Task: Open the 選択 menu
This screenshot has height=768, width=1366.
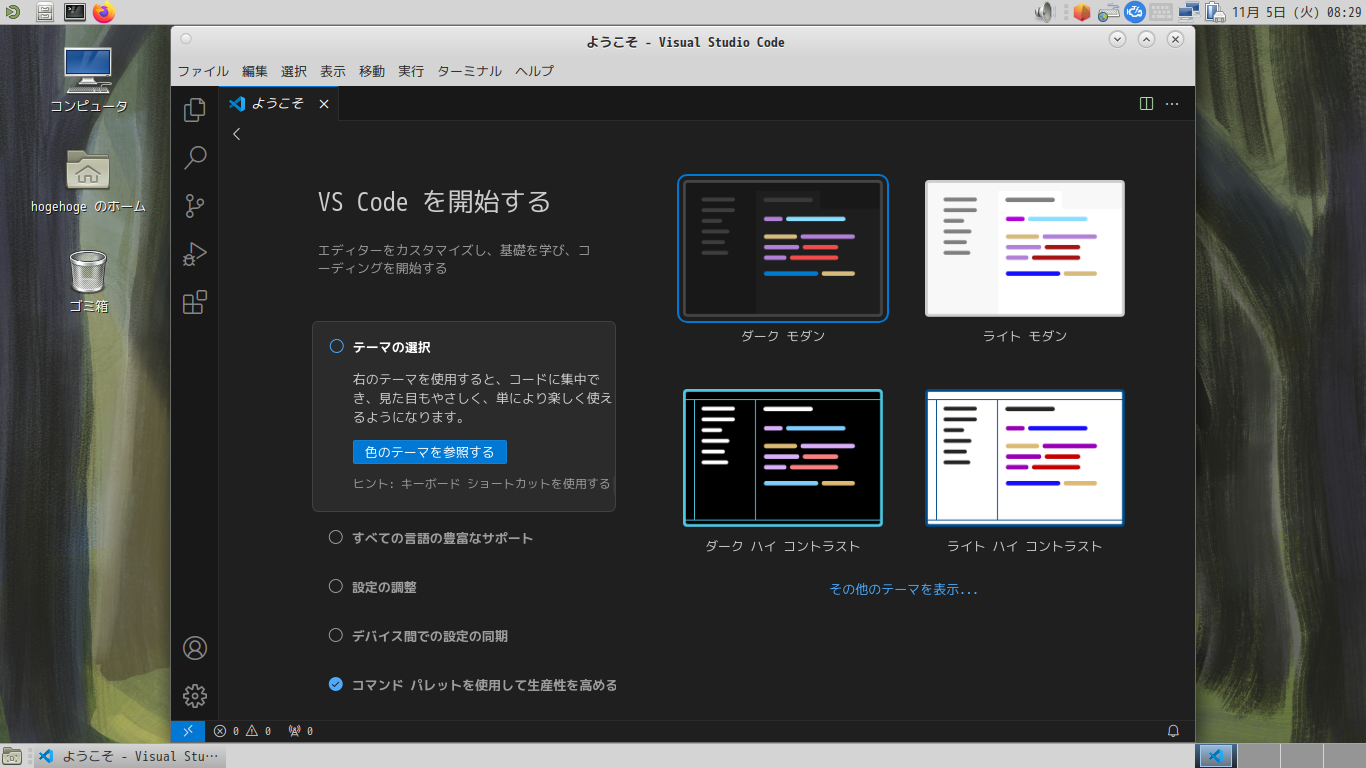Action: 294,71
